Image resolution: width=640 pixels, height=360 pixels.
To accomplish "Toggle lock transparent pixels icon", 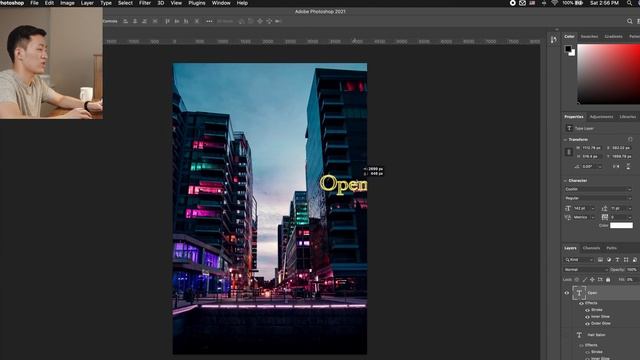I will coord(577,280).
